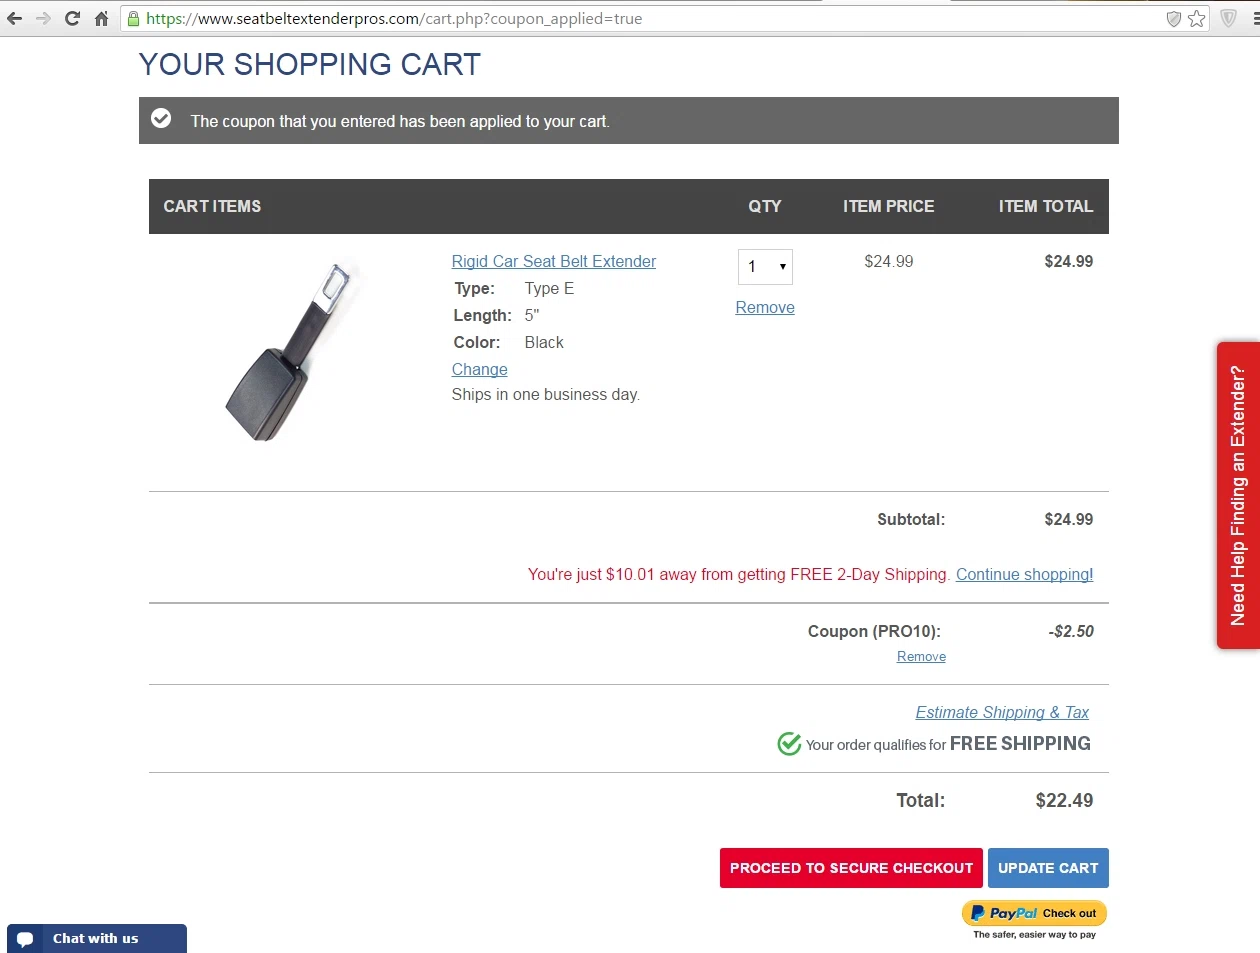The image size is (1260, 953).
Task: Open Rigid Car Seat Belt Extender link
Action: tap(553, 261)
